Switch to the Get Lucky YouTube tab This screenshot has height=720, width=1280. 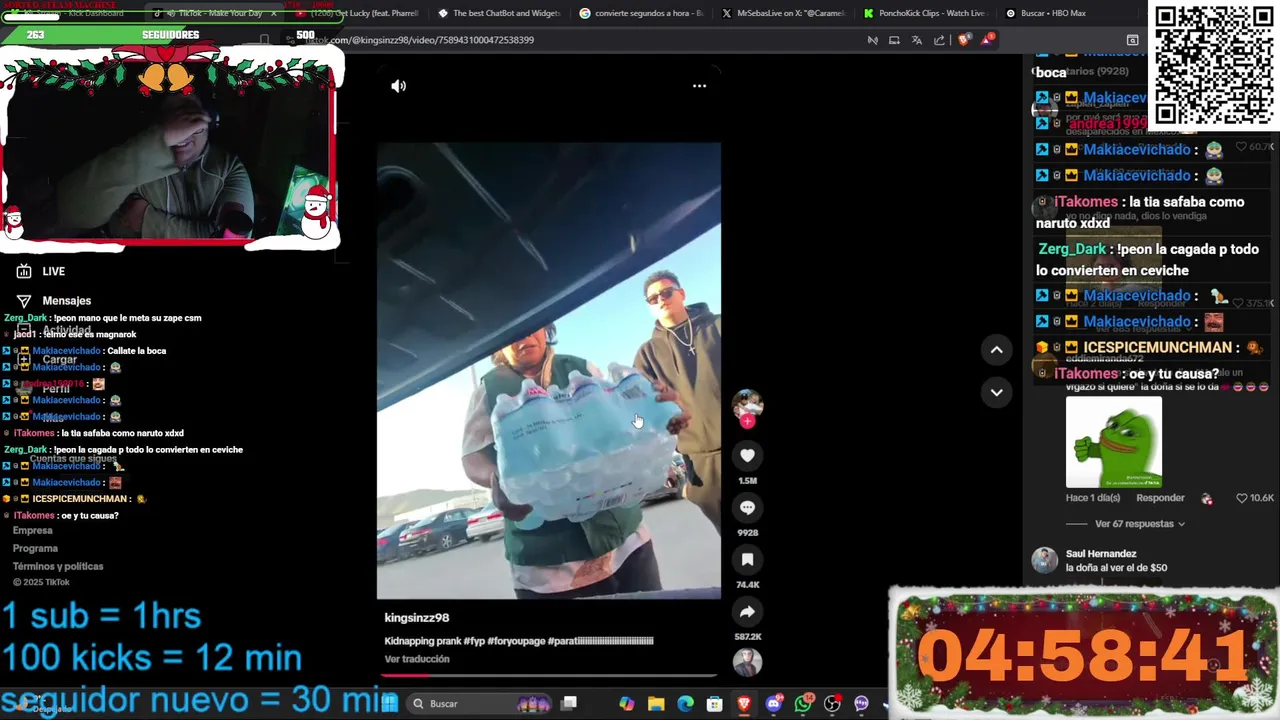pyautogui.click(x=358, y=14)
